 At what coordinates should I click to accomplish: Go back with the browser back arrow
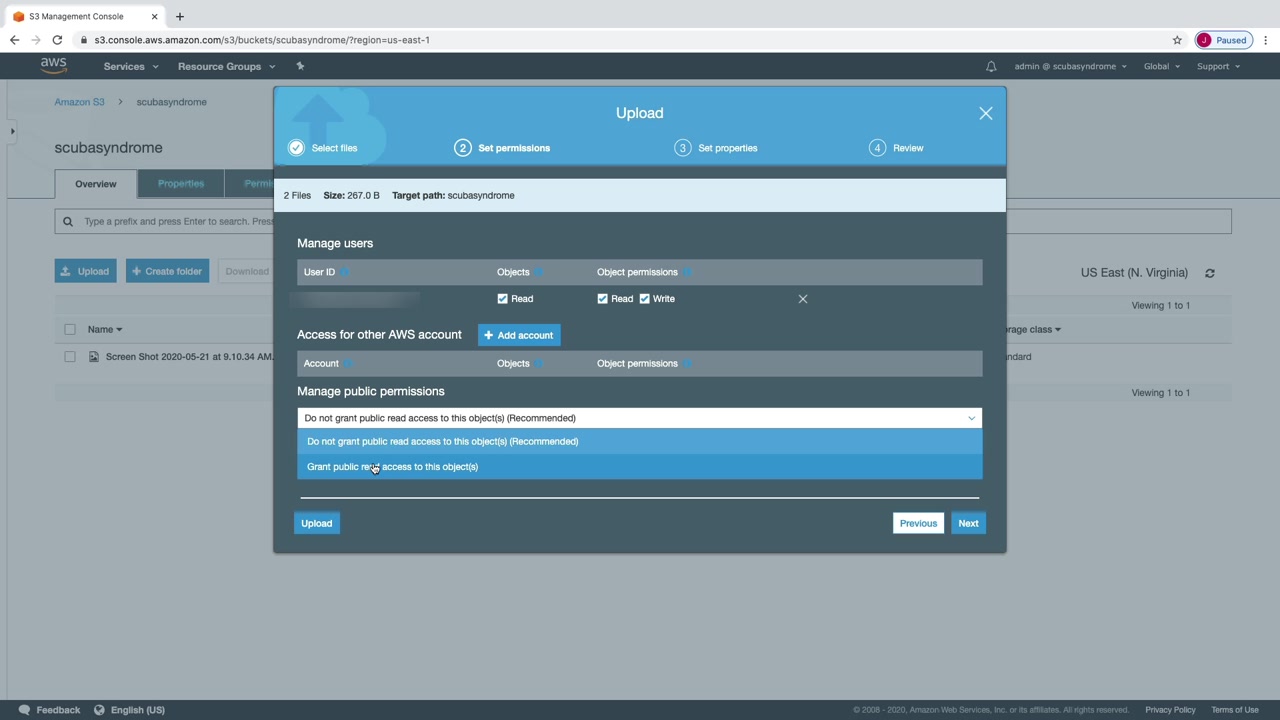pyautogui.click(x=14, y=40)
